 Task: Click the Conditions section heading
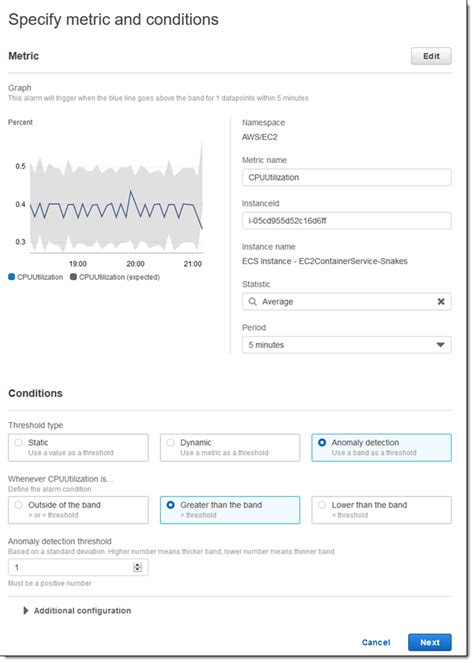click(36, 393)
